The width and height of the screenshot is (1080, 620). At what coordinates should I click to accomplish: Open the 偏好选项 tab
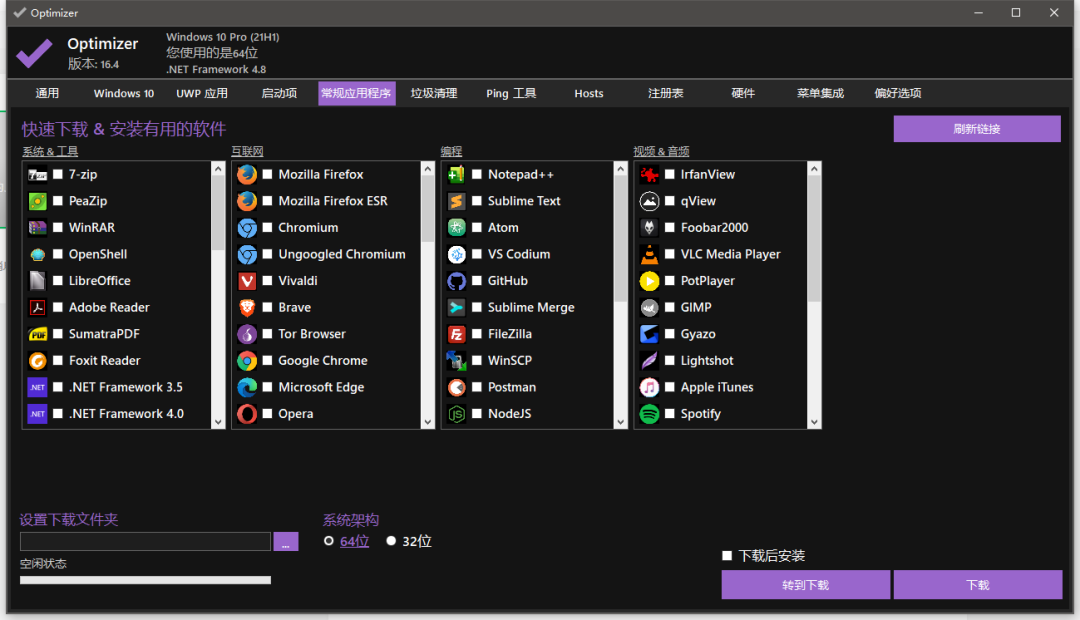[897, 93]
